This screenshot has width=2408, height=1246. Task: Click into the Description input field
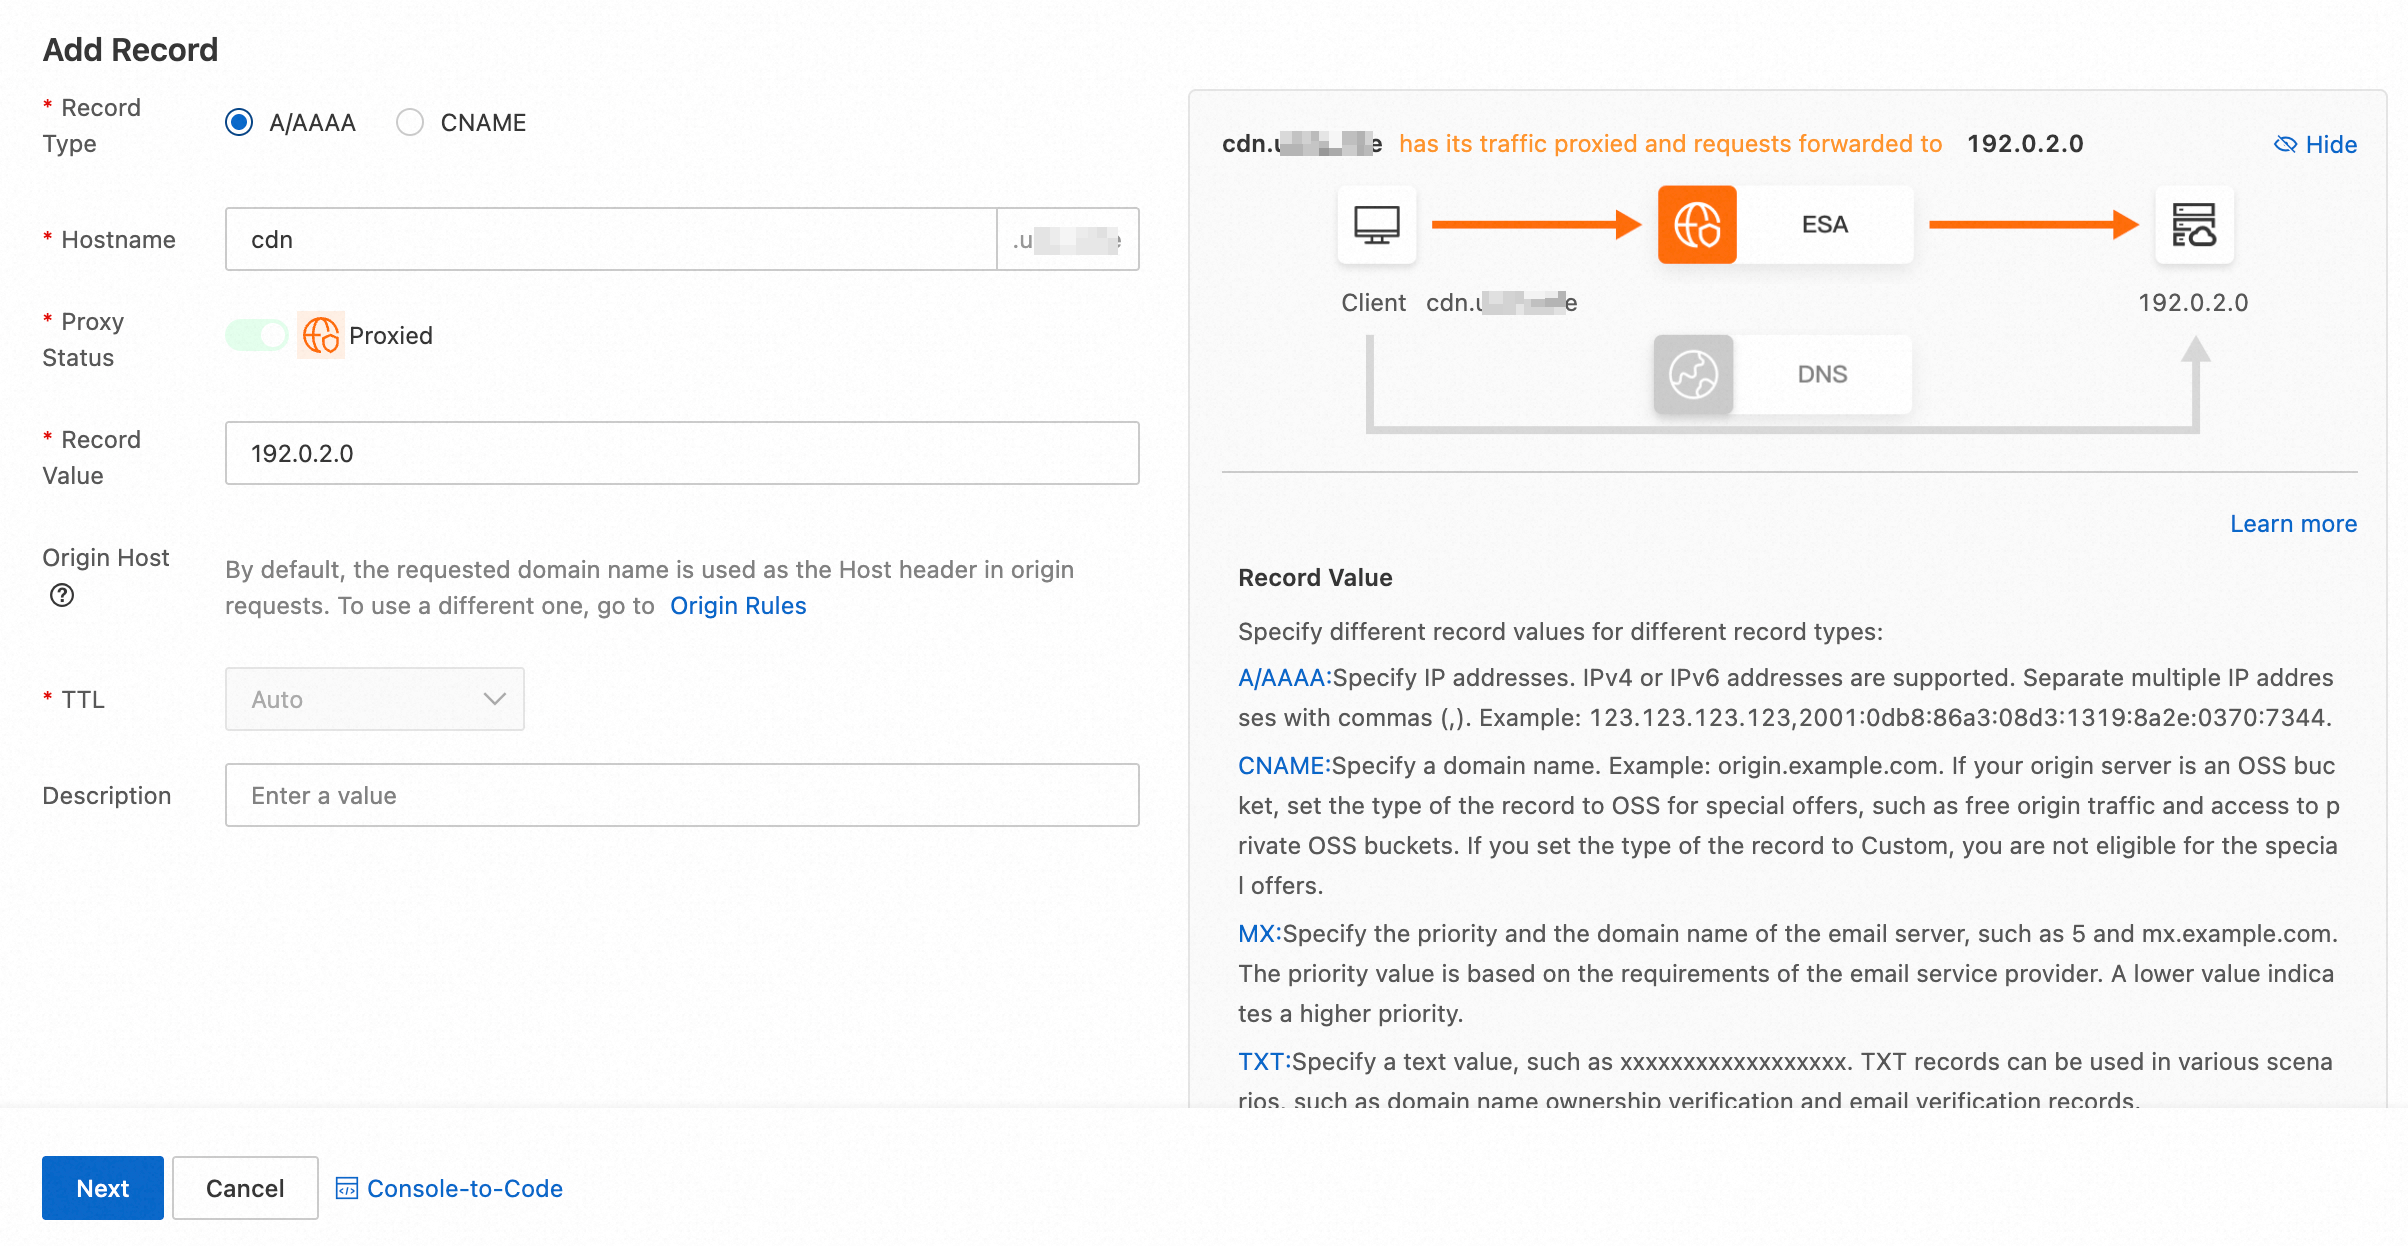pyautogui.click(x=682, y=796)
